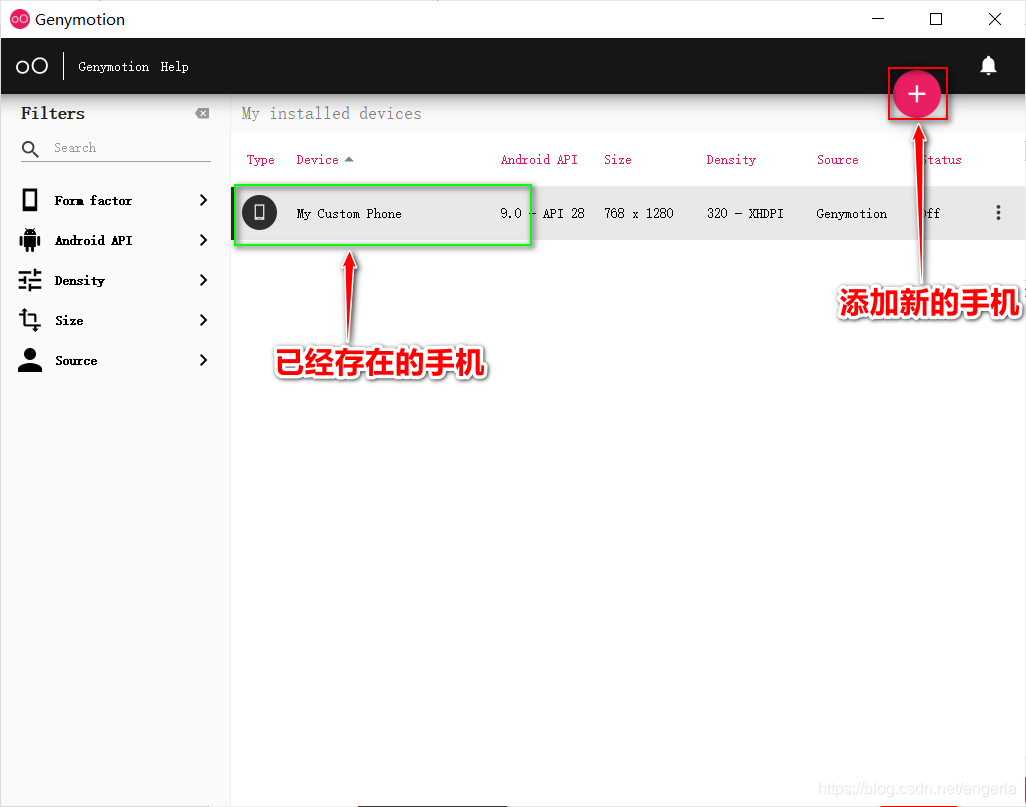Minimize the Genymotion window
The image size is (1026, 807).
tap(878, 19)
